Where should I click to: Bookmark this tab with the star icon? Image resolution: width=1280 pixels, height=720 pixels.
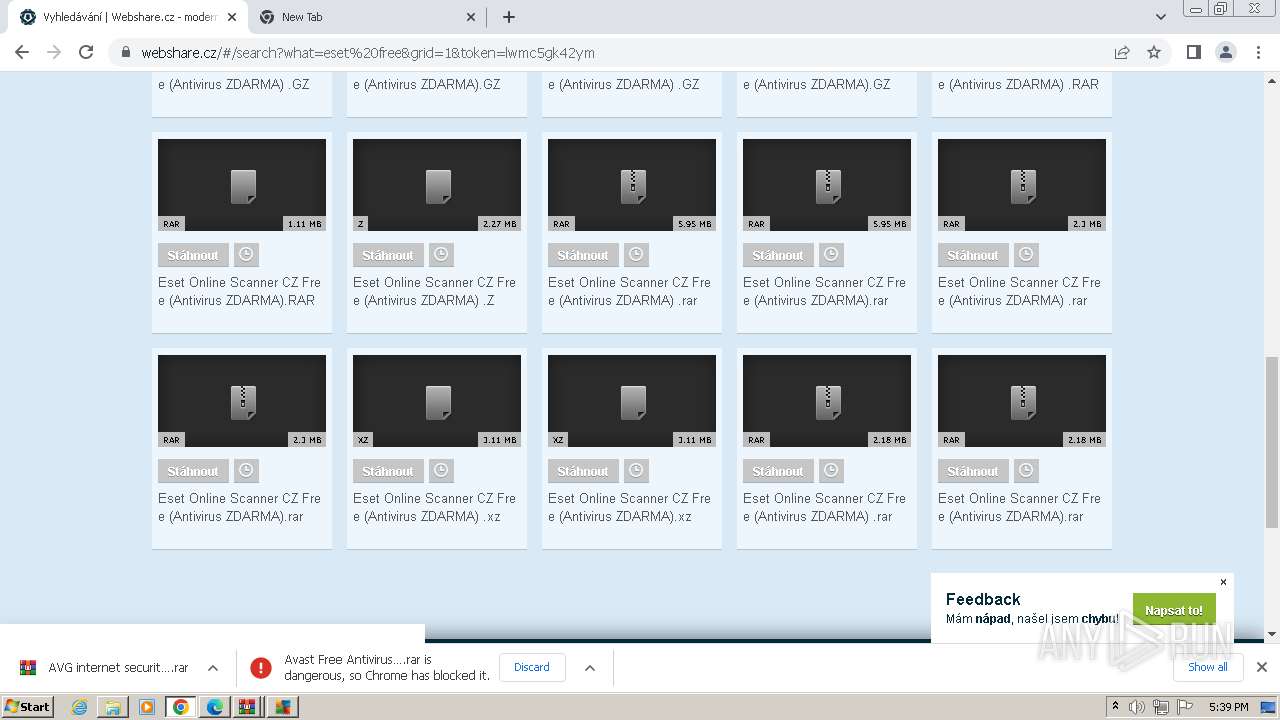click(x=1154, y=52)
